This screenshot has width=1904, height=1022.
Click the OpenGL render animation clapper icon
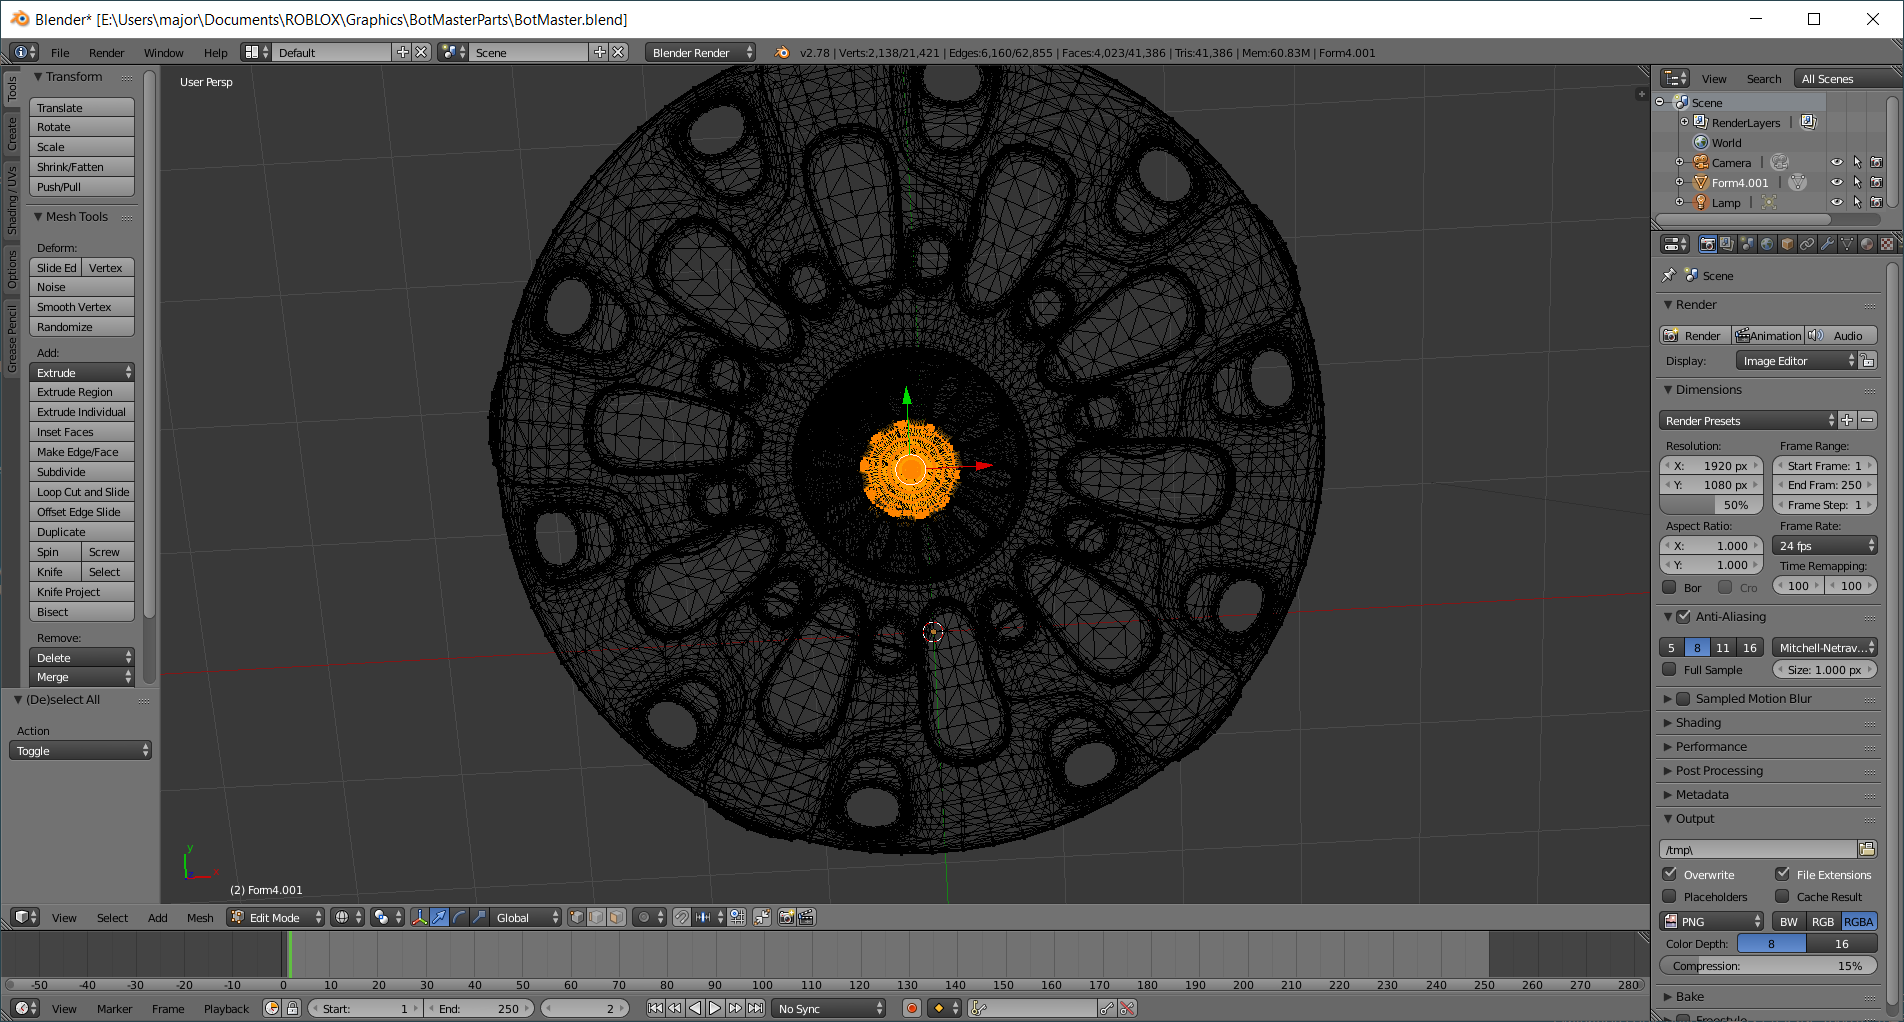point(807,917)
